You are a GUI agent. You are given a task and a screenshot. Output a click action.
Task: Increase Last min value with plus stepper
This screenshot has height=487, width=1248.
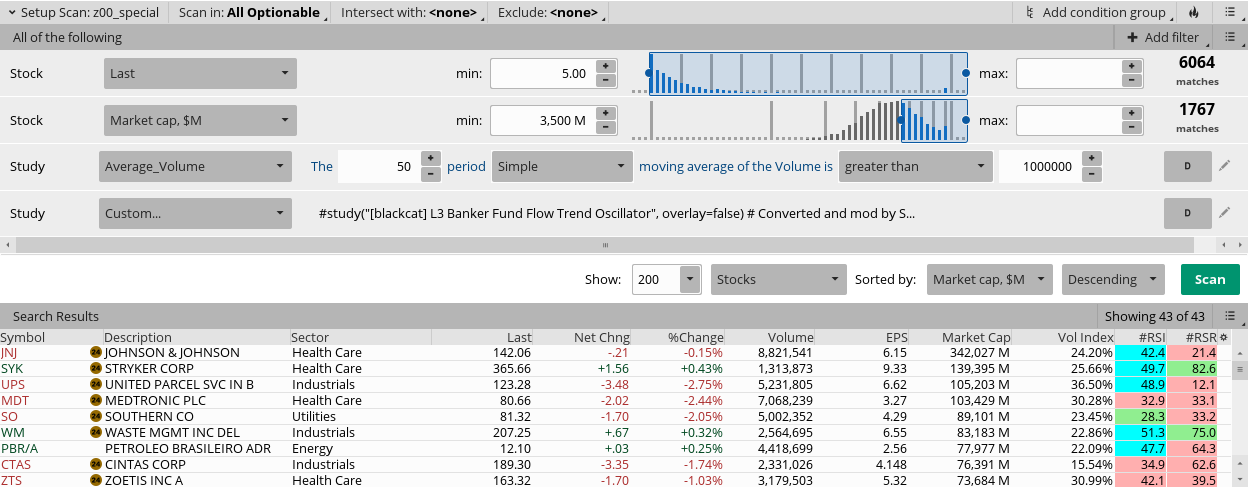pyautogui.click(x=605, y=66)
